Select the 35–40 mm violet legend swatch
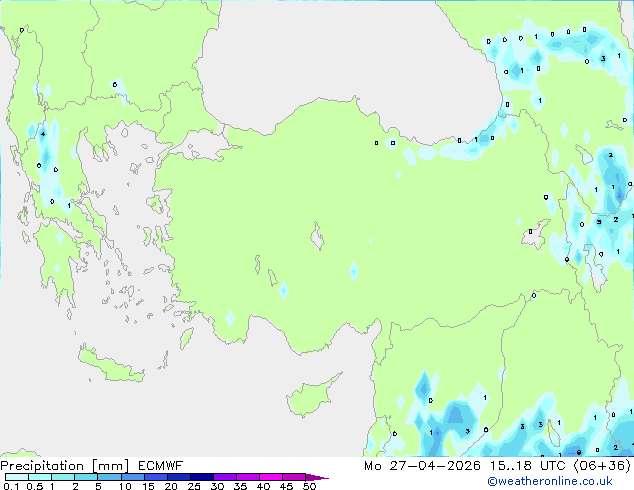 pyautogui.click(x=247, y=477)
